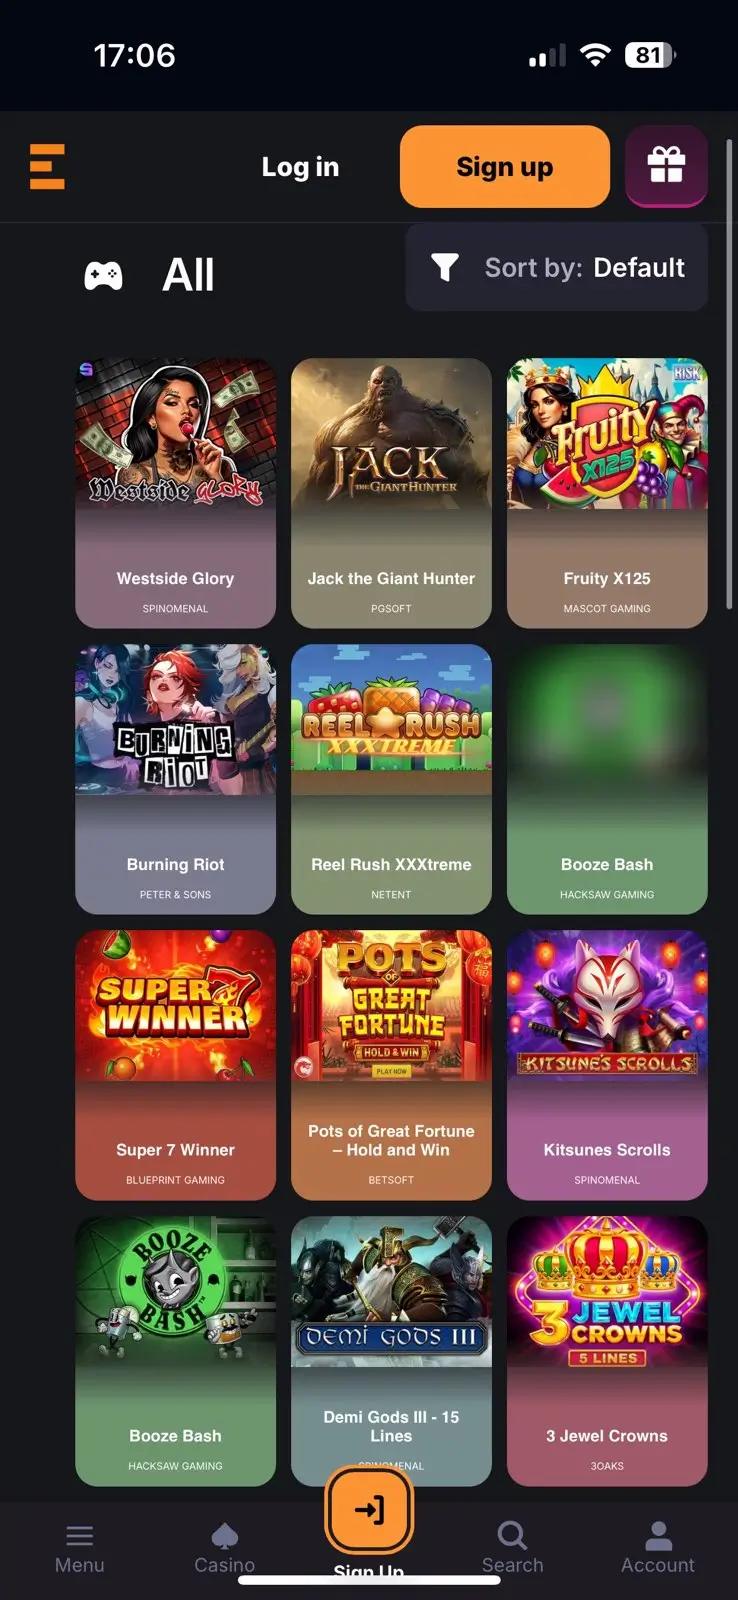Open the Fruity X125 game card

pyautogui.click(x=607, y=493)
